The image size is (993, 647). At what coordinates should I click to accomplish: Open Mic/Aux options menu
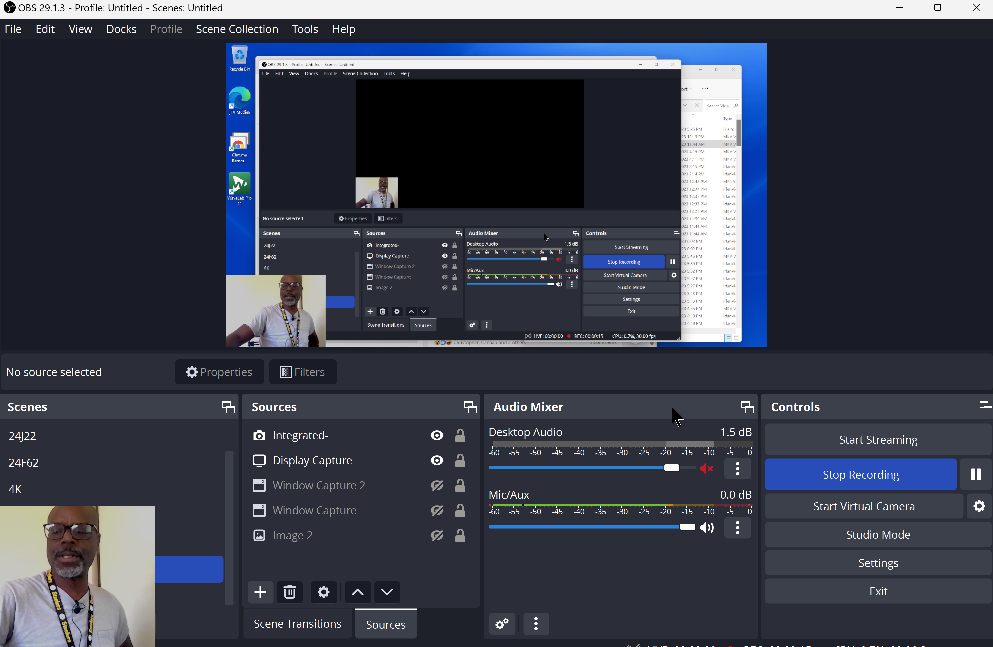tap(737, 527)
